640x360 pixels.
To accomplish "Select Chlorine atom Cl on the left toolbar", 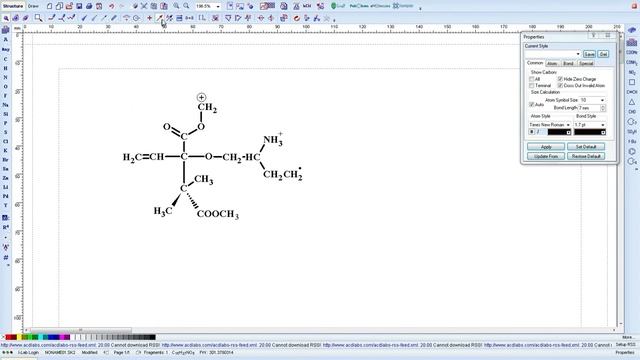I will (5, 141).
